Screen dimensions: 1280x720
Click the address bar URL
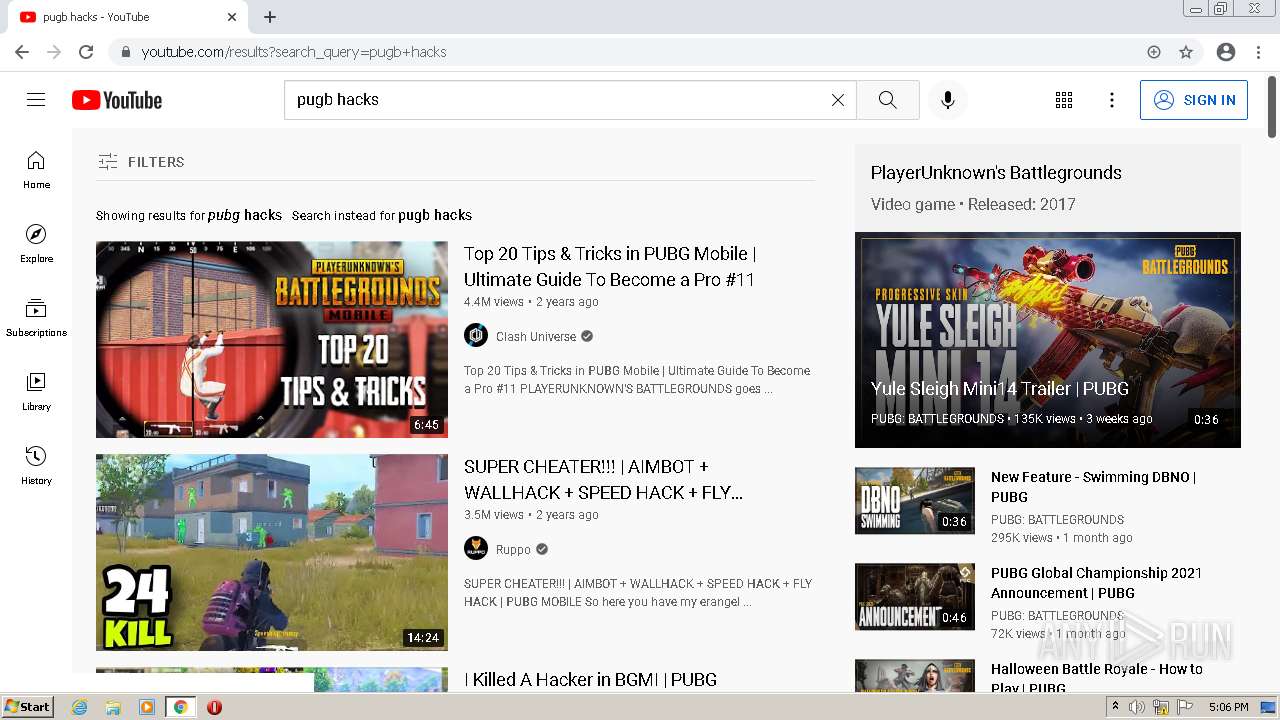[294, 52]
